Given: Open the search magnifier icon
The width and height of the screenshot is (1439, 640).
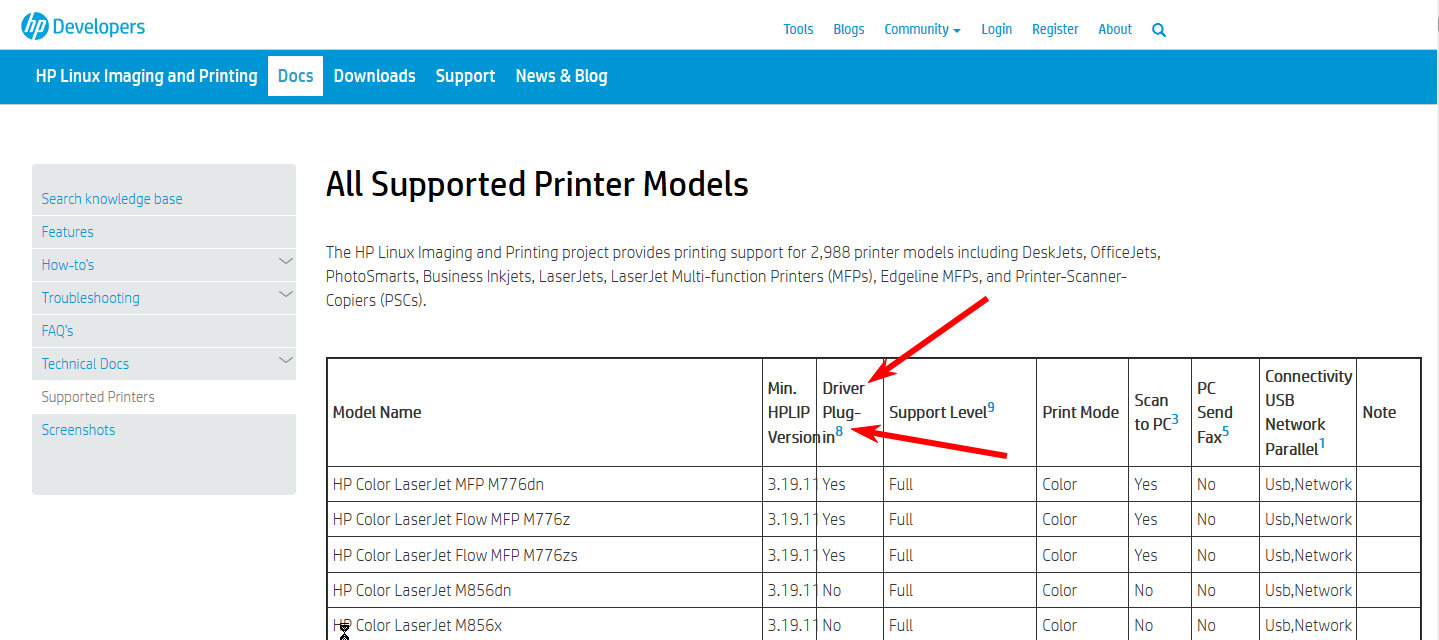Looking at the screenshot, I should pos(1159,30).
